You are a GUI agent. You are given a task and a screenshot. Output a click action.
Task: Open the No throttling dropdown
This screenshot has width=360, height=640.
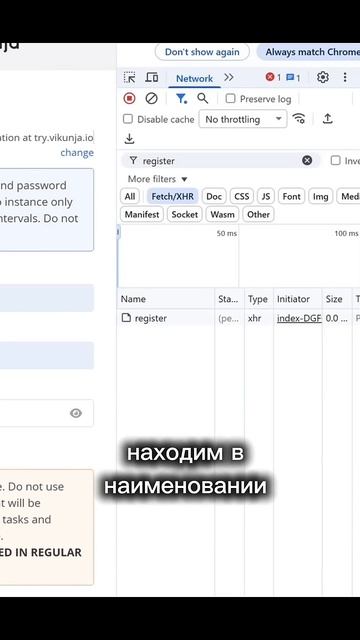243,119
